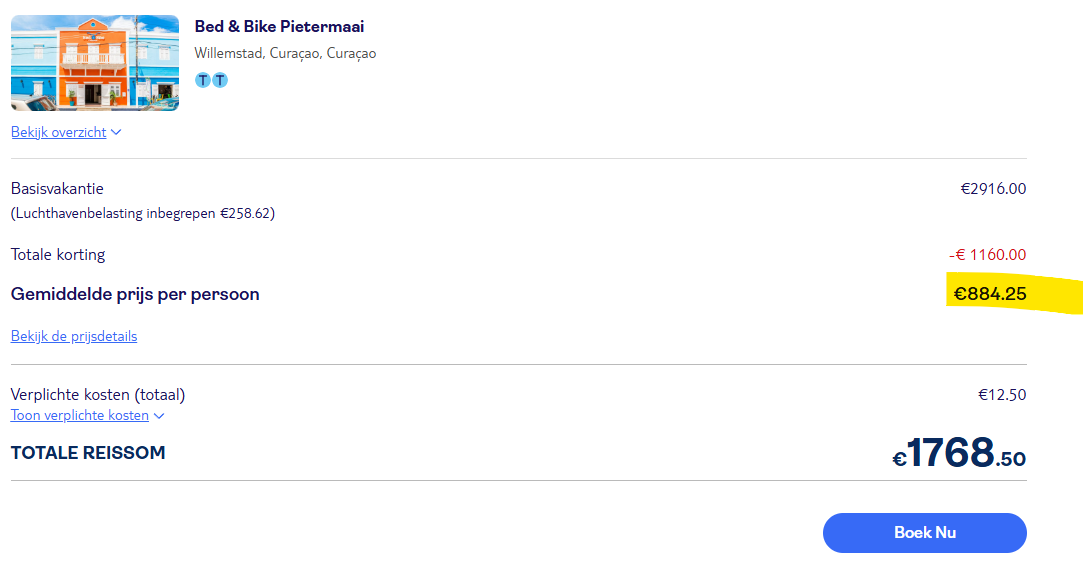1083x569 pixels.
Task: Click the TOTALE REISSOM heading
Action: click(88, 453)
